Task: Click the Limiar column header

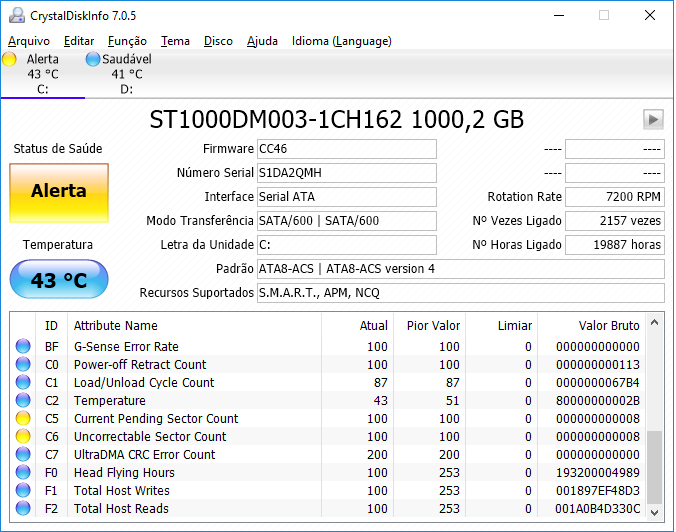Action: coord(501,325)
